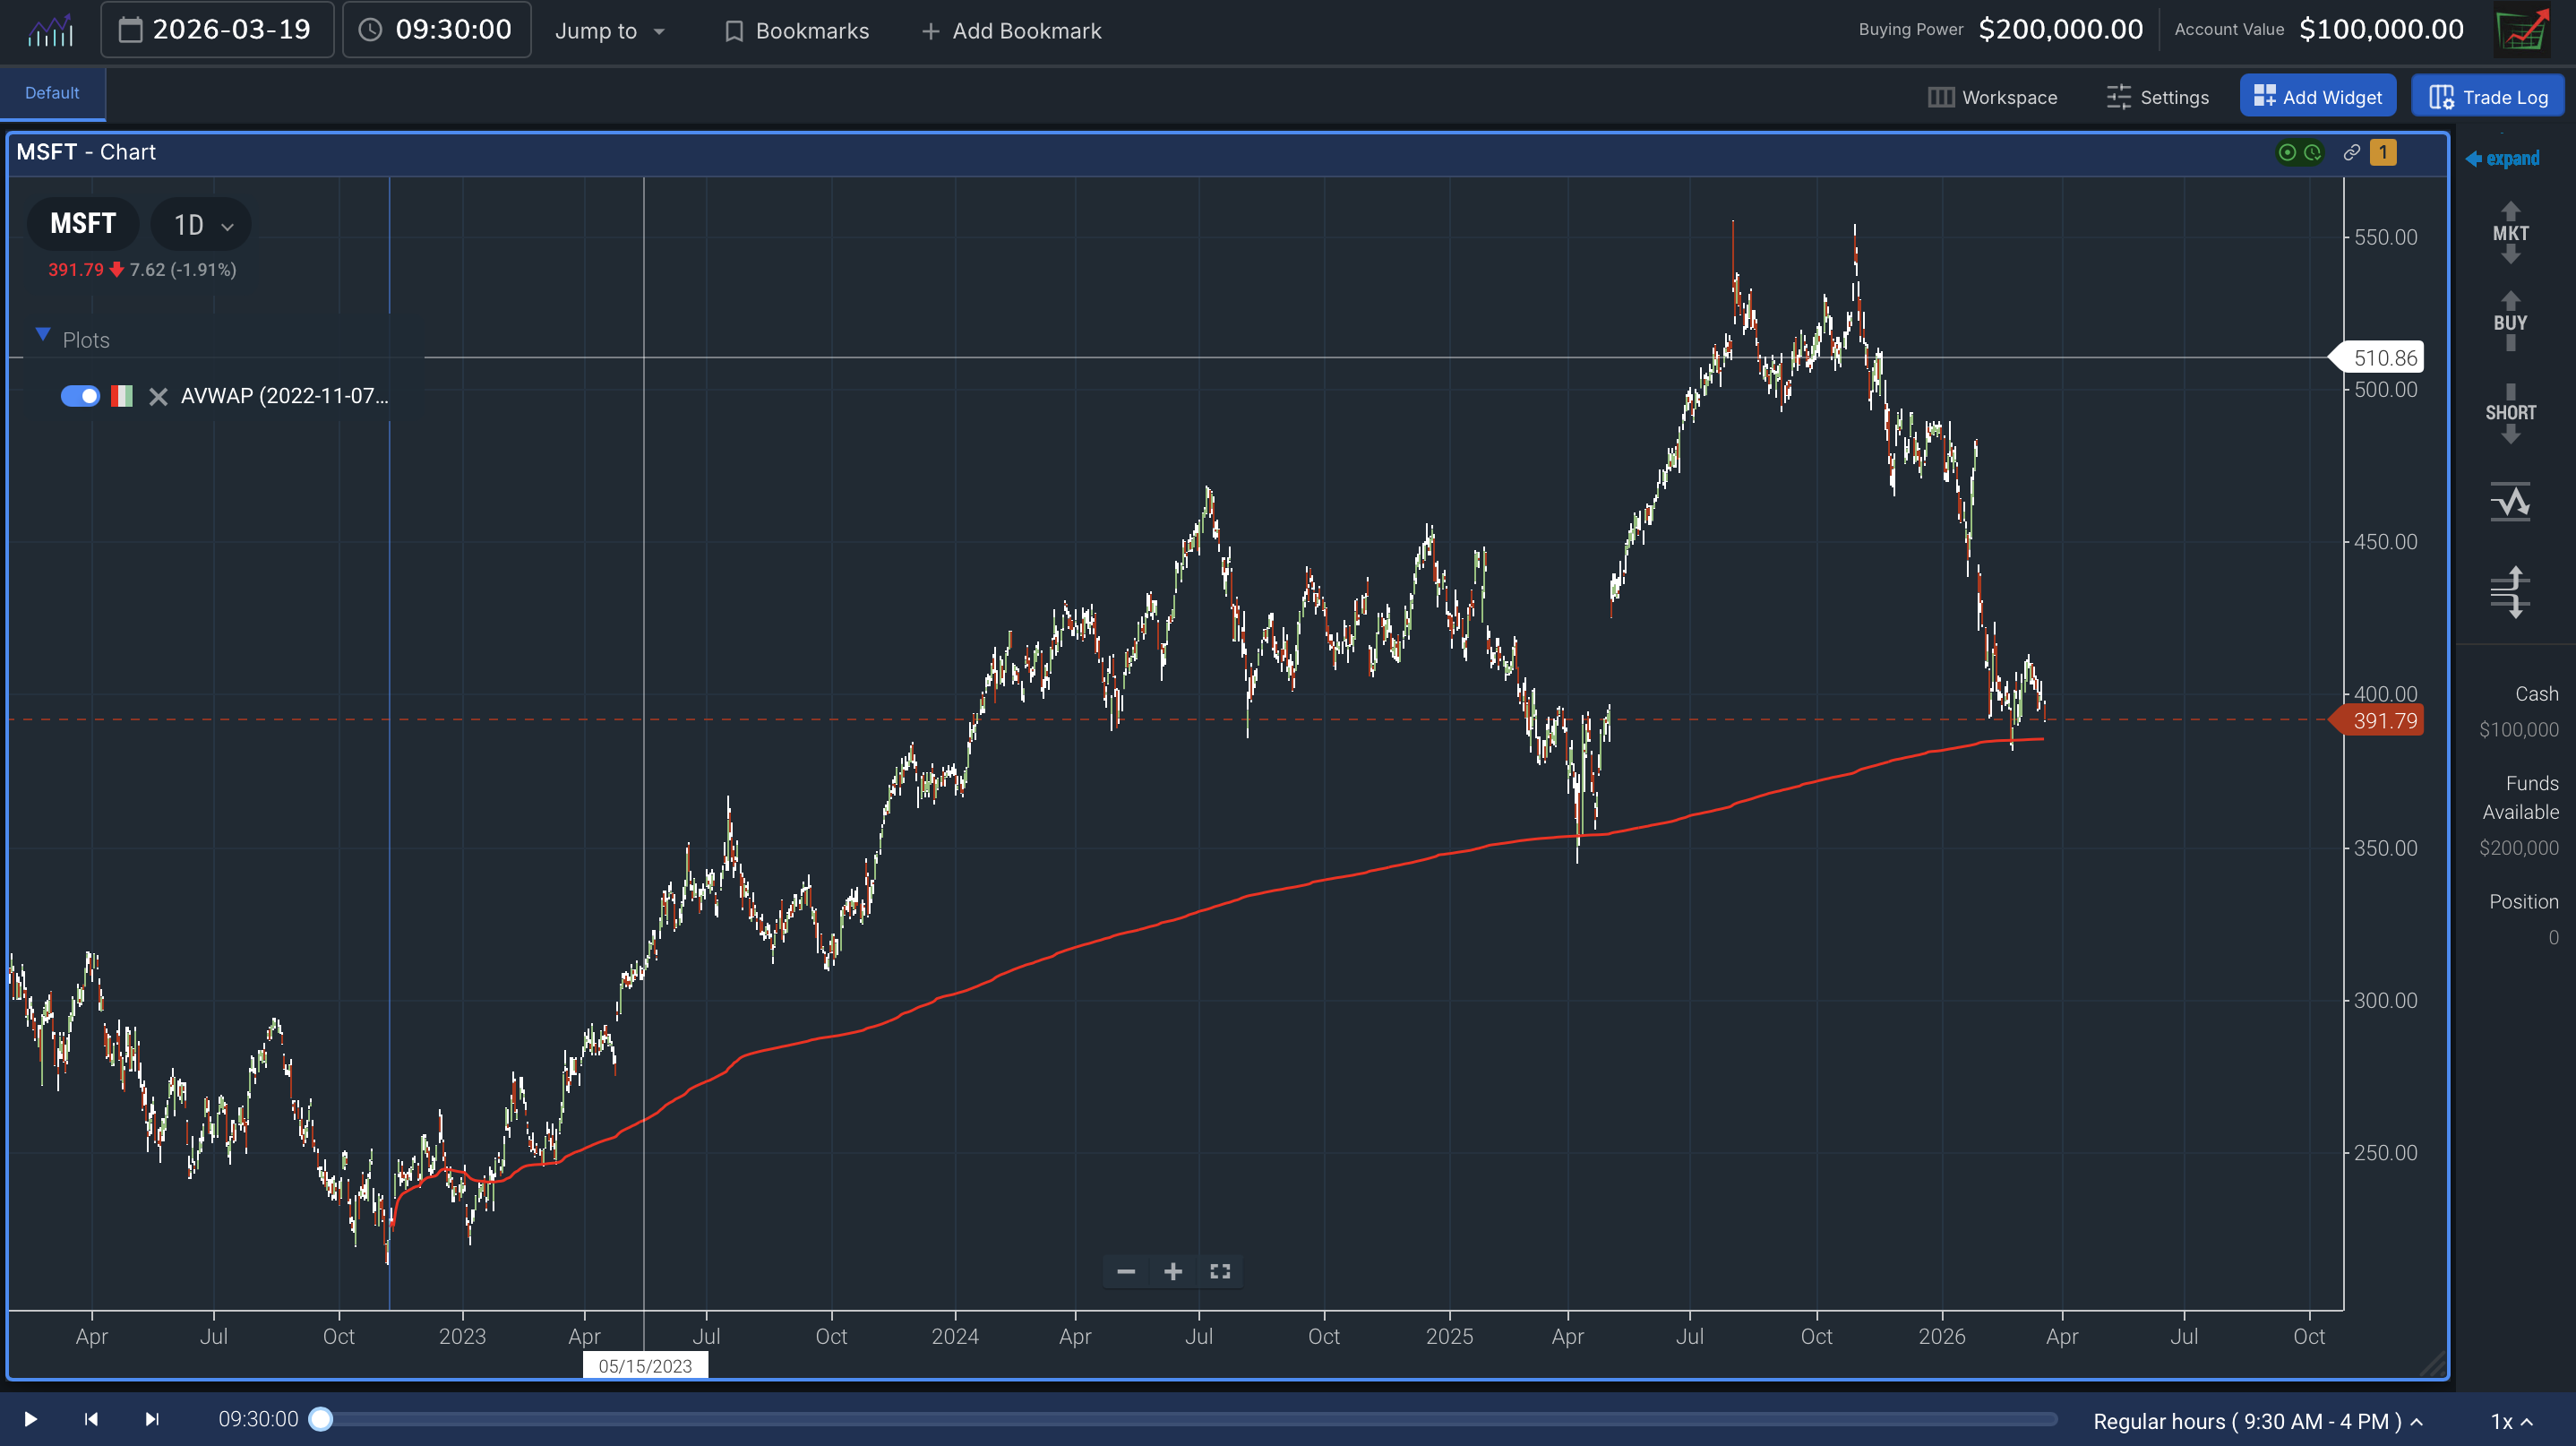The width and height of the screenshot is (2576, 1446).
Task: Zoom in with the plus icon
Action: point(1173,1271)
